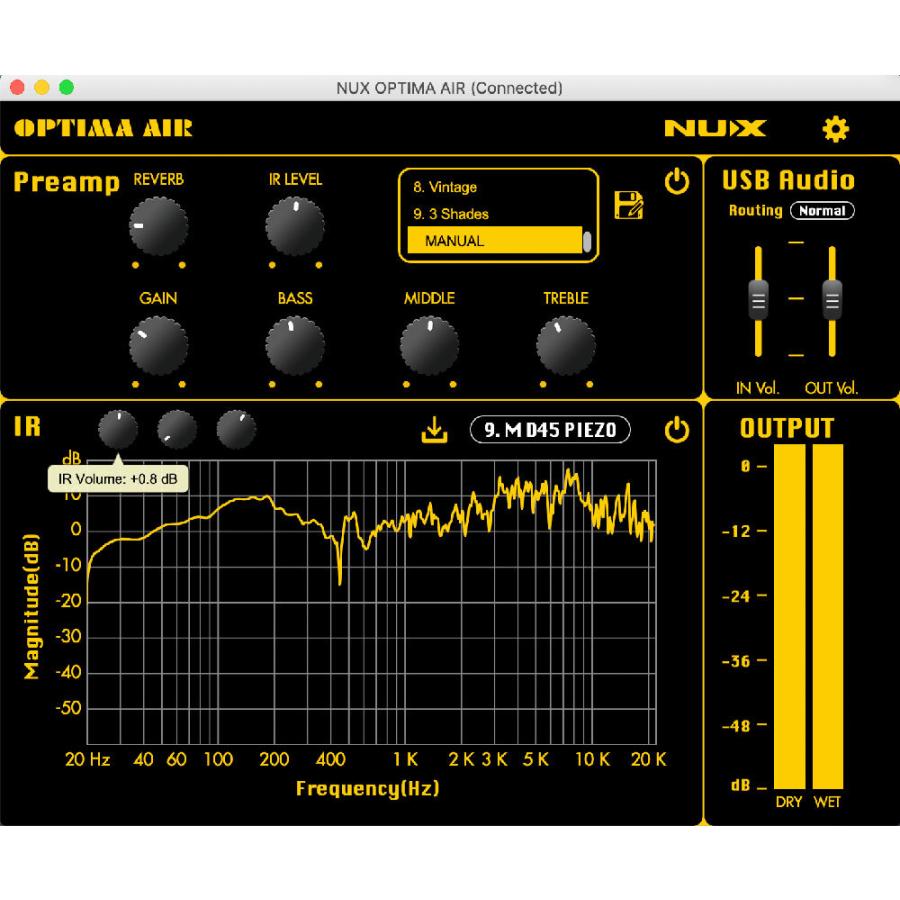The height and width of the screenshot is (900, 900).
Task: Select the 8. Vintage preset
Action: pos(445,187)
